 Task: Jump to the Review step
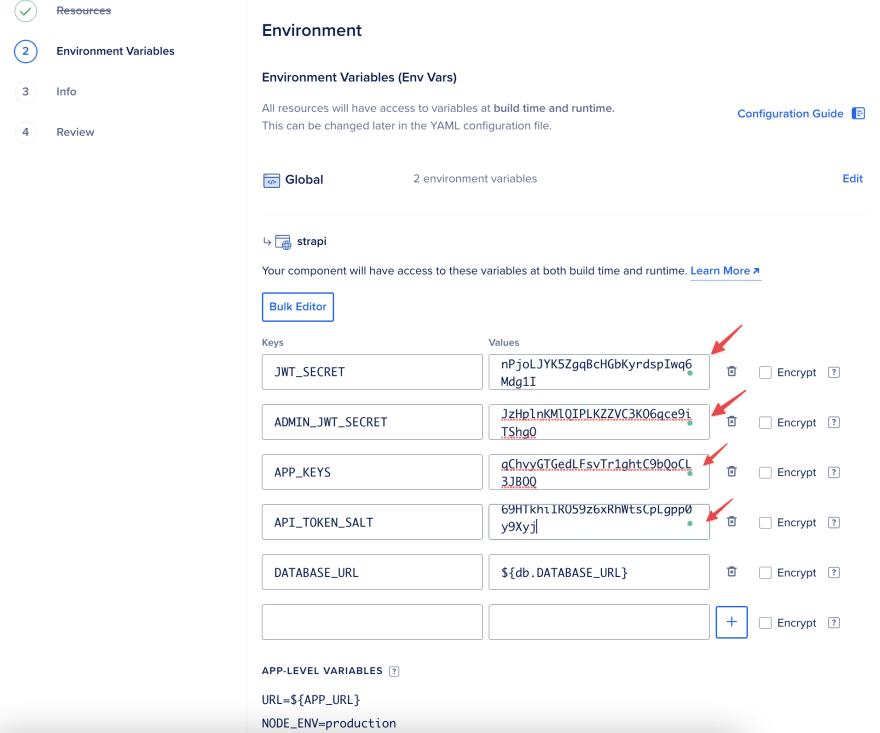(75, 132)
